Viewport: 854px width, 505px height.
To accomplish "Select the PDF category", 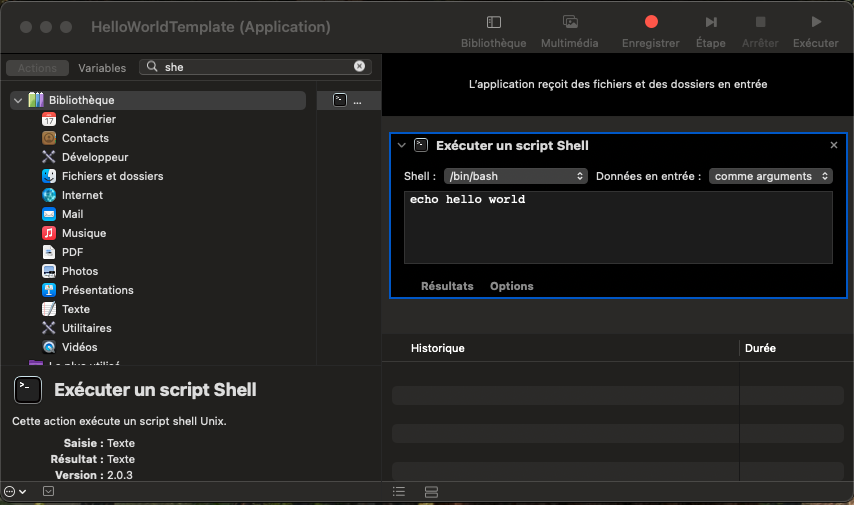I will coord(72,252).
